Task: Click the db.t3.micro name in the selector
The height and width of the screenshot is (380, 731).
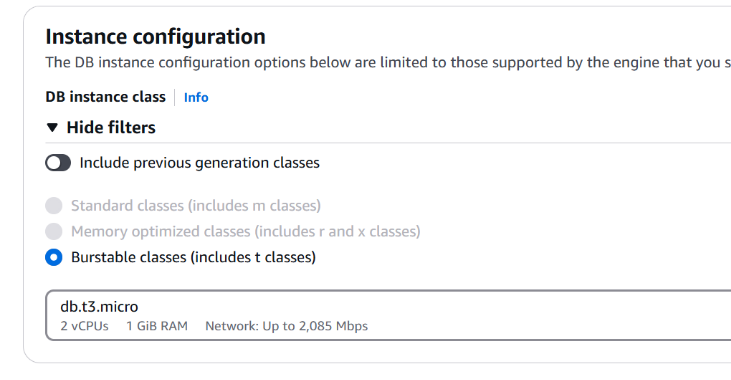Action: pyautogui.click(x=99, y=307)
